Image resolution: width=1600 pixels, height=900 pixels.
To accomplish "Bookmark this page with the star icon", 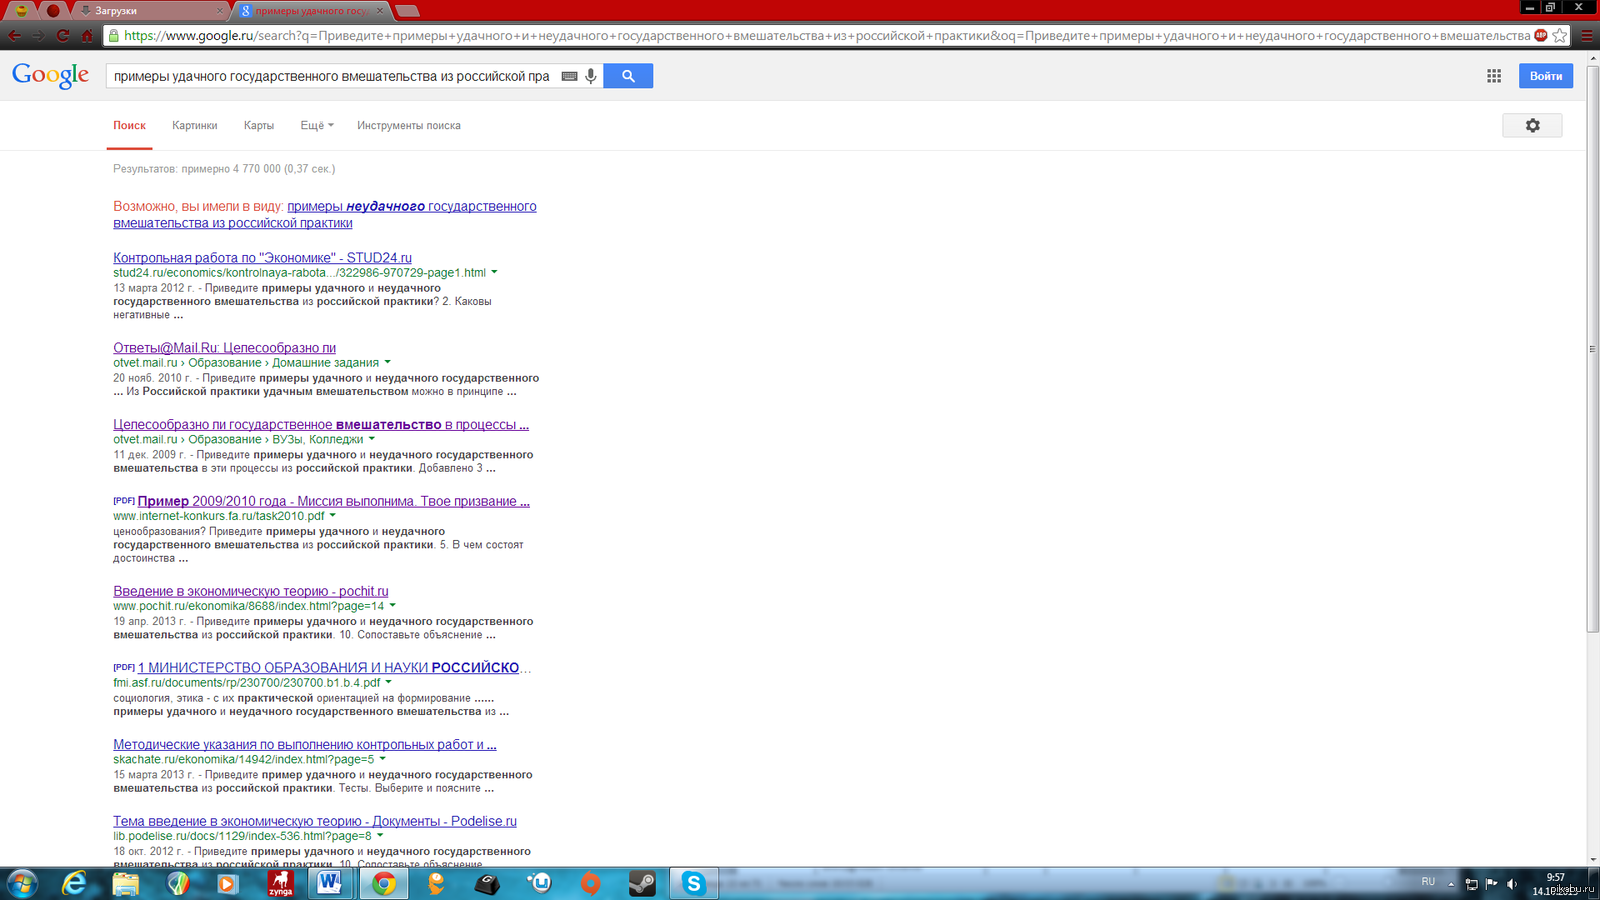I will [1560, 36].
